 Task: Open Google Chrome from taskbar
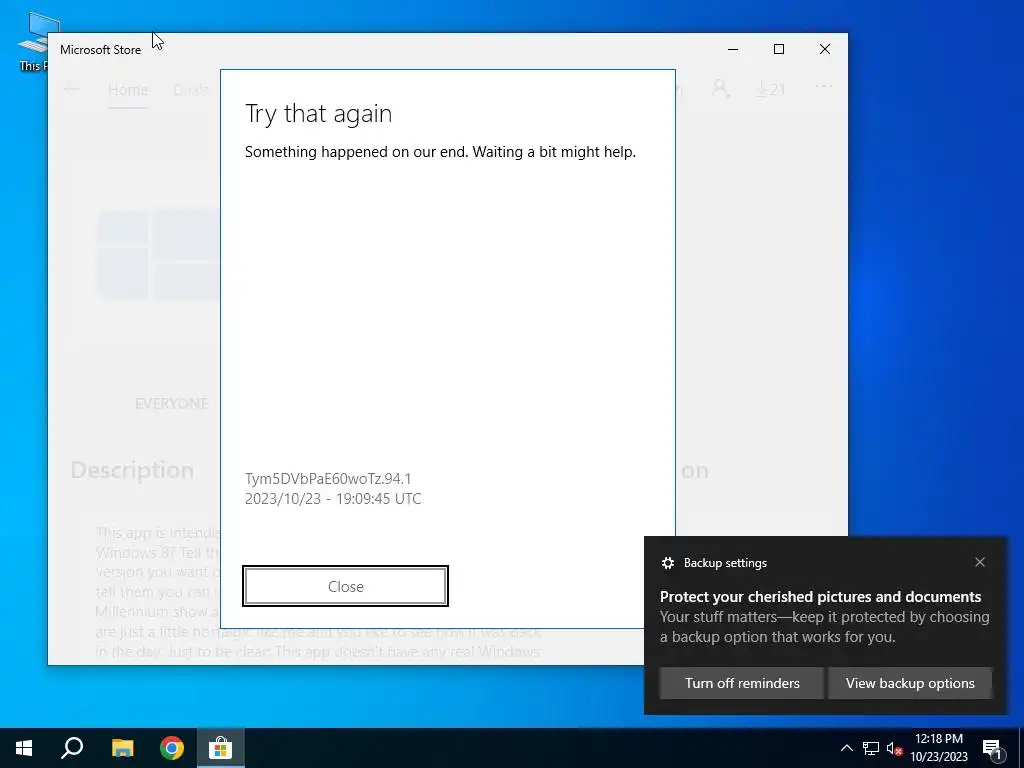click(x=172, y=748)
